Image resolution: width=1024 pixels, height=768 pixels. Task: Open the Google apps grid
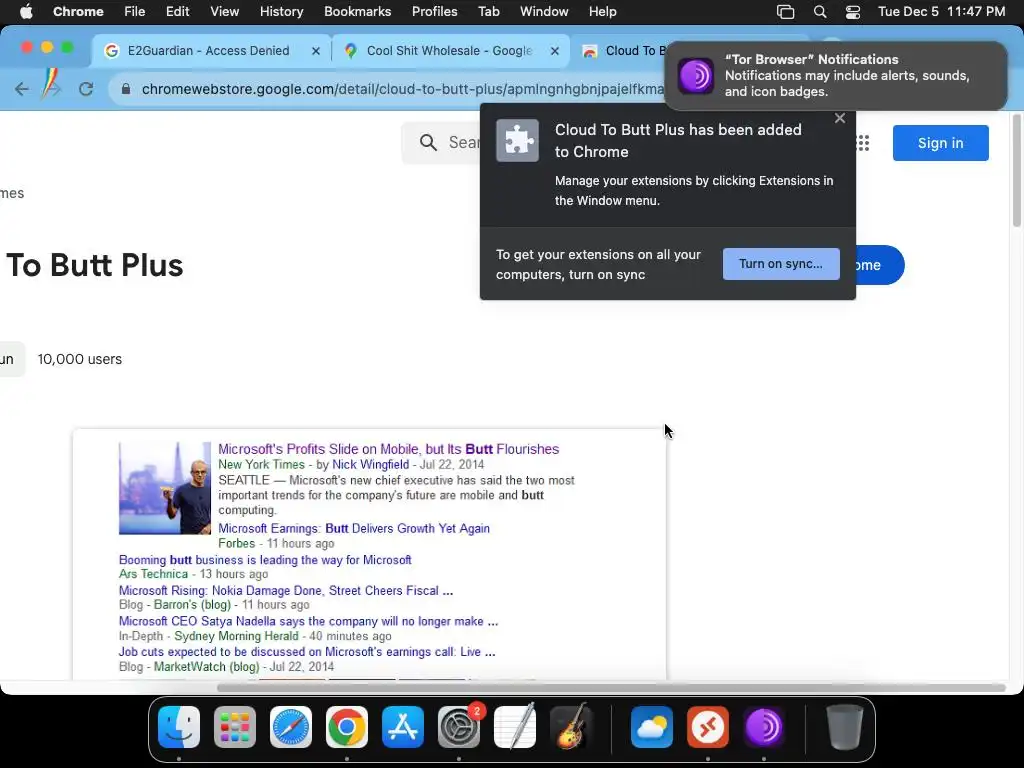863,142
